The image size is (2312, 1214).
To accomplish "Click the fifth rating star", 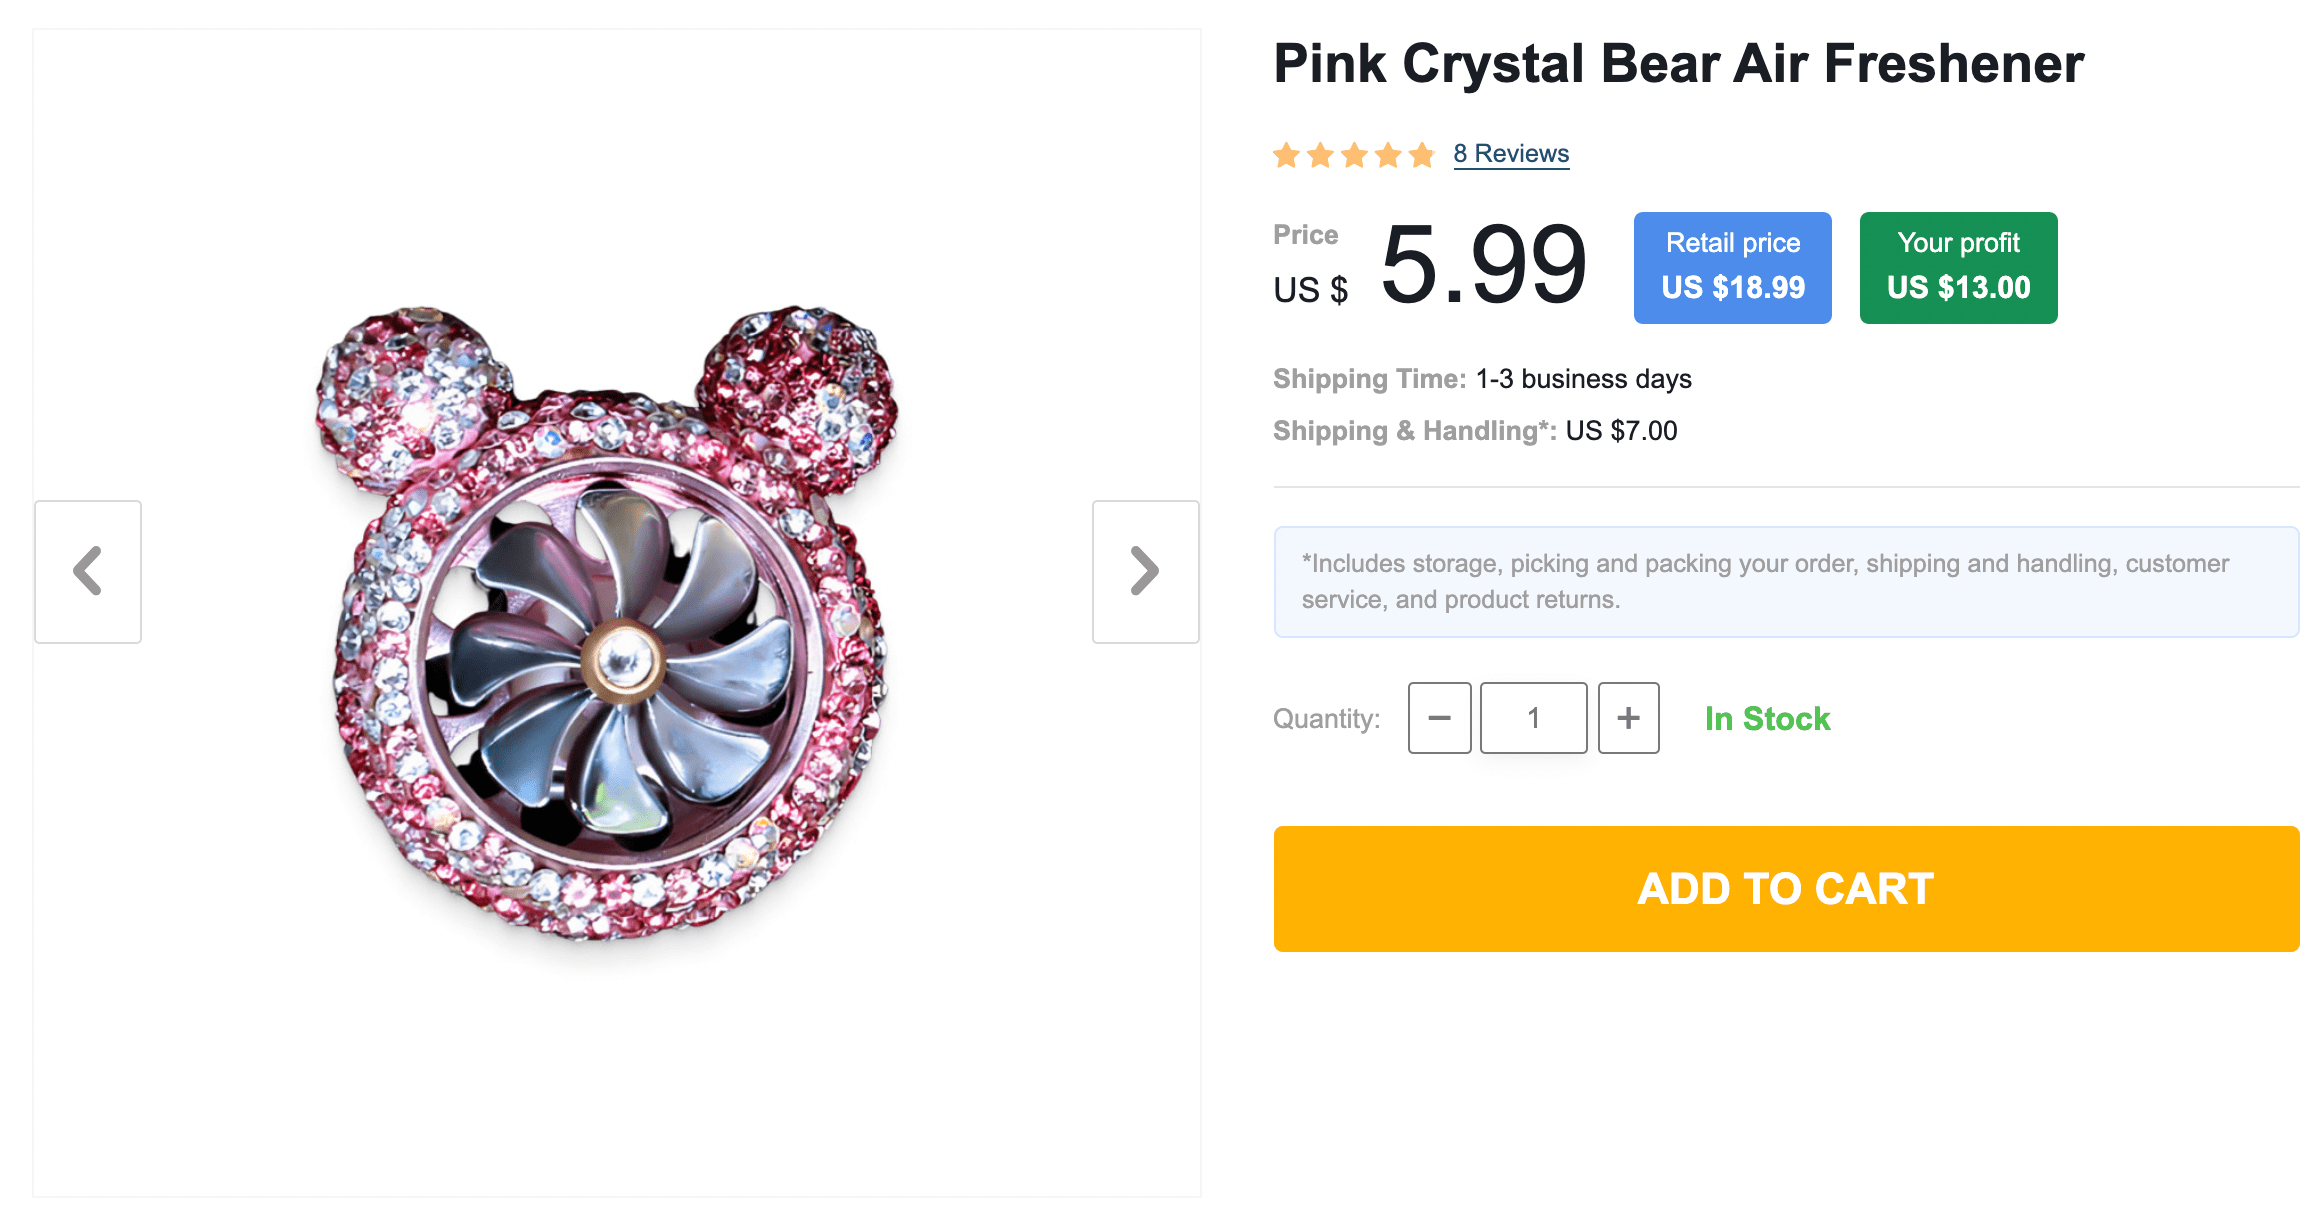I will pos(1421,155).
